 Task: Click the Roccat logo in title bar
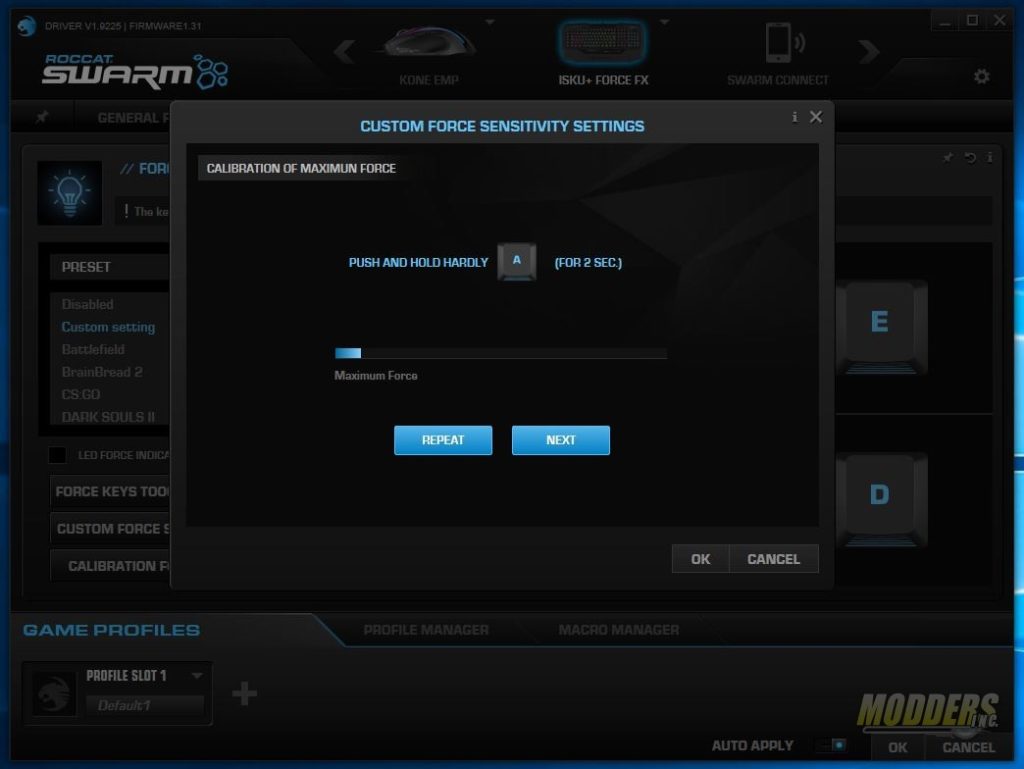click(x=26, y=26)
